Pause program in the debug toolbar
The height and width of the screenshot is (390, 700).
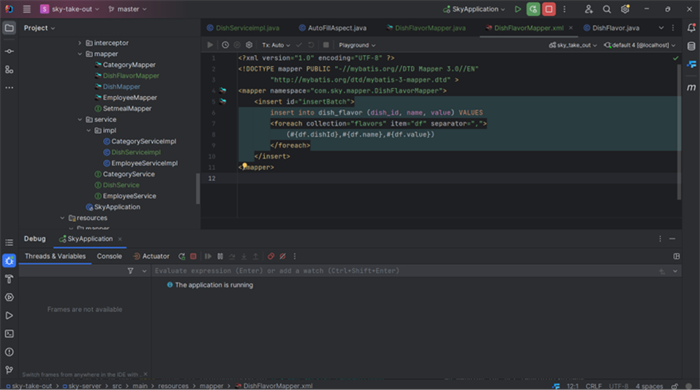220,257
